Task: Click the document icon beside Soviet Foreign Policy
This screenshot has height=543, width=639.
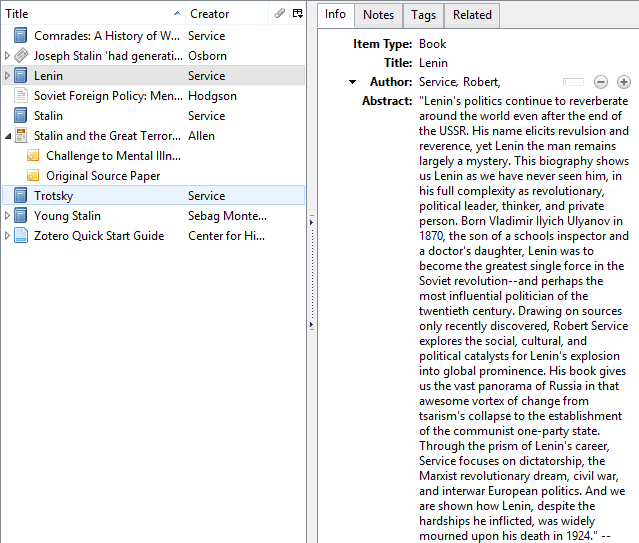Action: [x=21, y=95]
